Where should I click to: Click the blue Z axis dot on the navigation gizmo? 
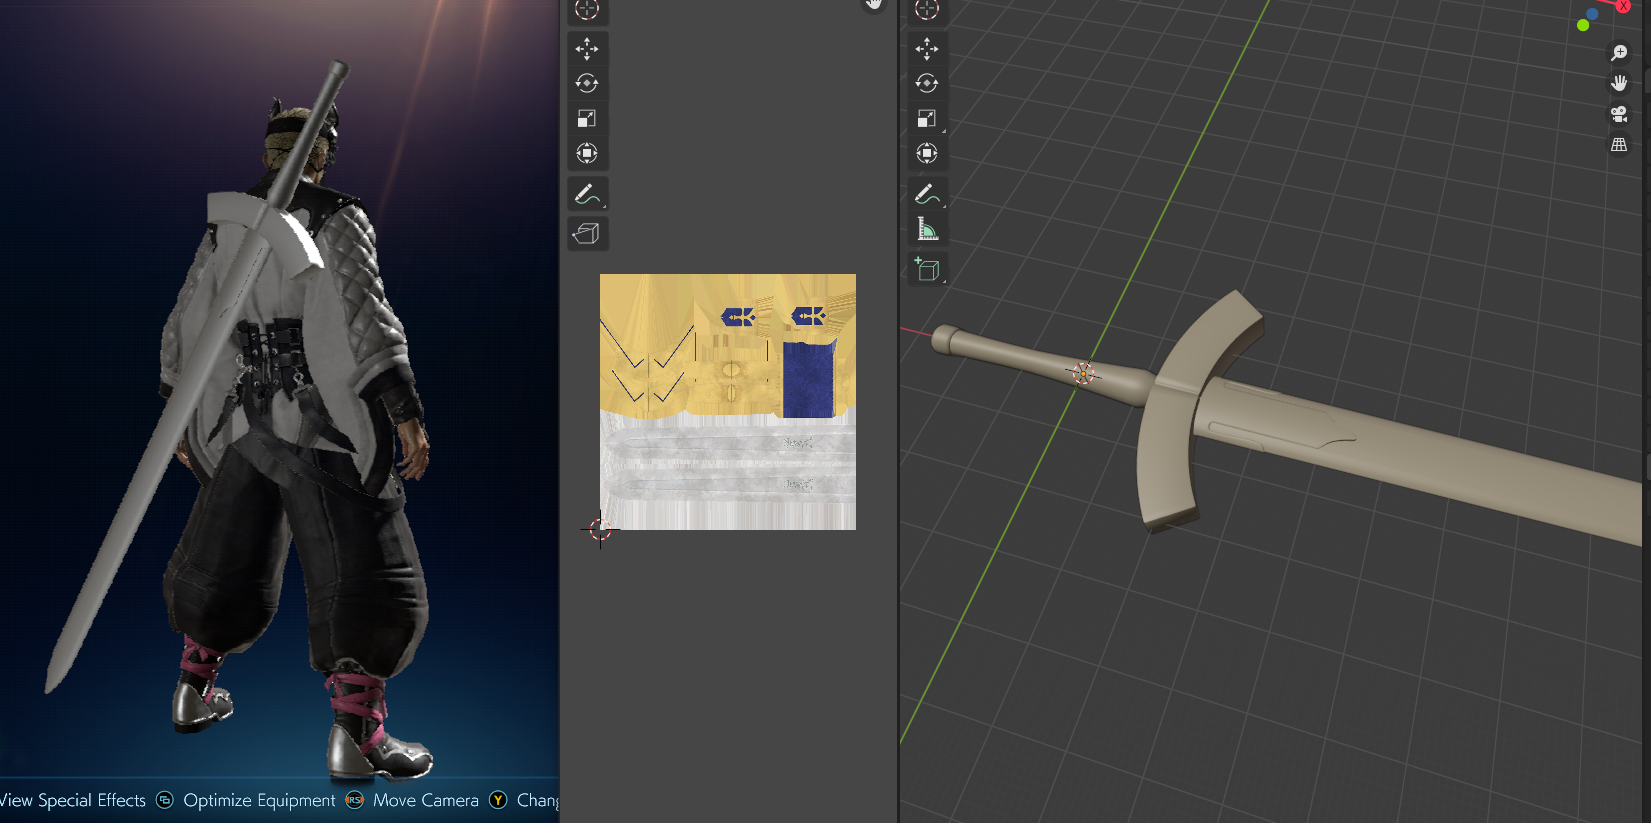(1593, 14)
